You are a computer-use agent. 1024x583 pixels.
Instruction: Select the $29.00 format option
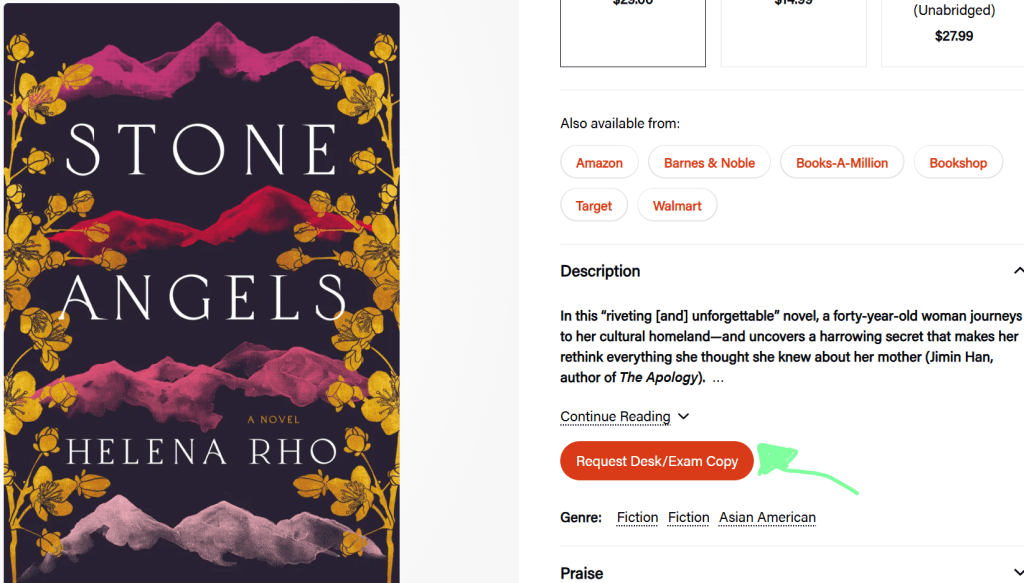point(632,32)
